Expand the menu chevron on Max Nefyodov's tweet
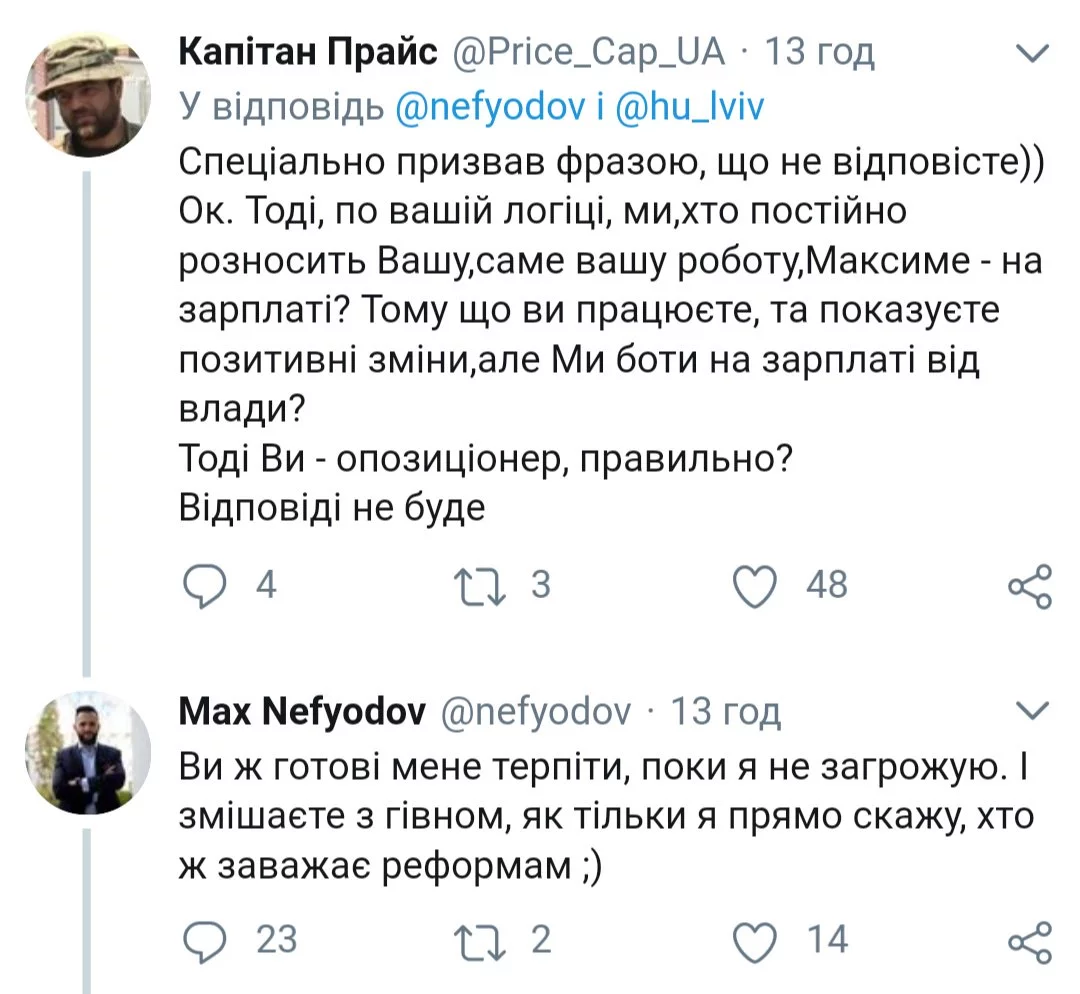 tap(1029, 711)
